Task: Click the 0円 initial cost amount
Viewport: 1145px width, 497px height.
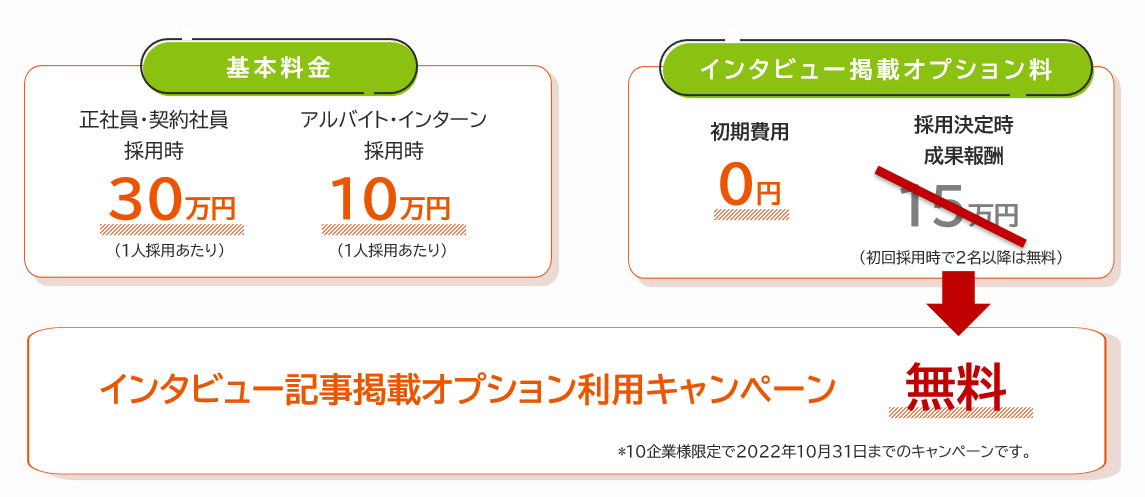Action: point(750,187)
